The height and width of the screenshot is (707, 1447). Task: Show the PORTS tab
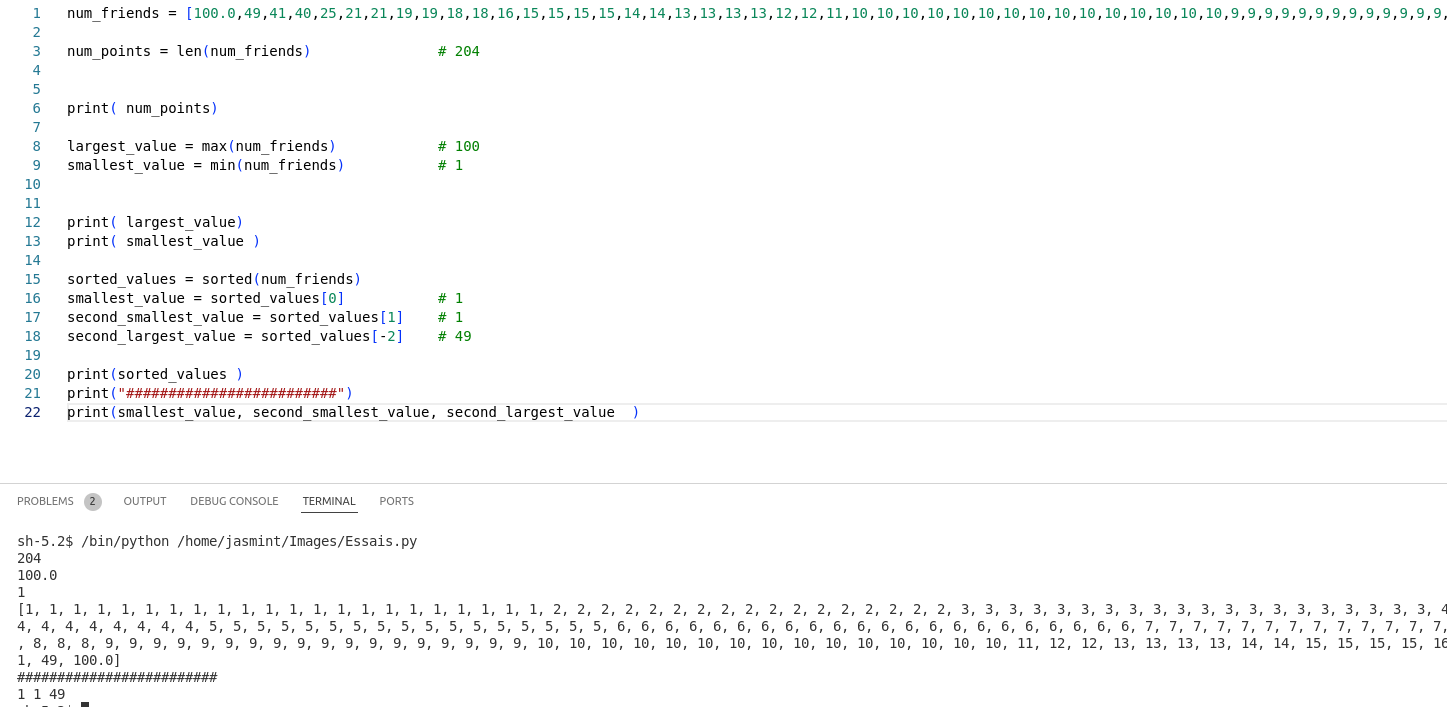(x=396, y=501)
